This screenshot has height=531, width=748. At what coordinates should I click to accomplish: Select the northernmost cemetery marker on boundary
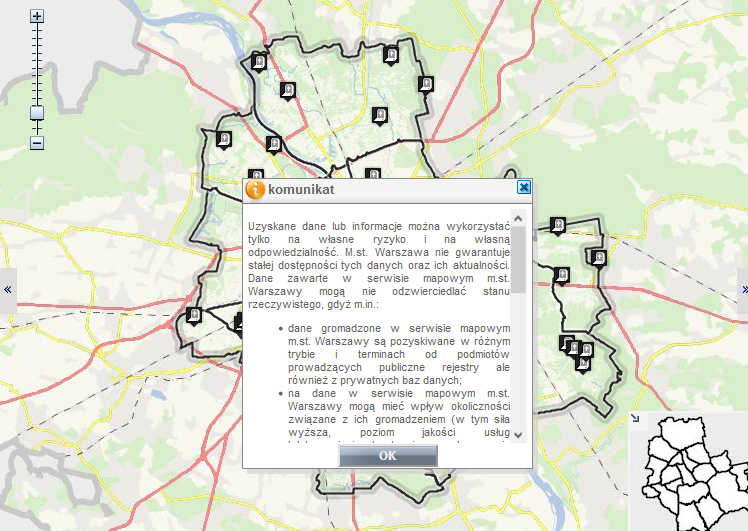(391, 56)
